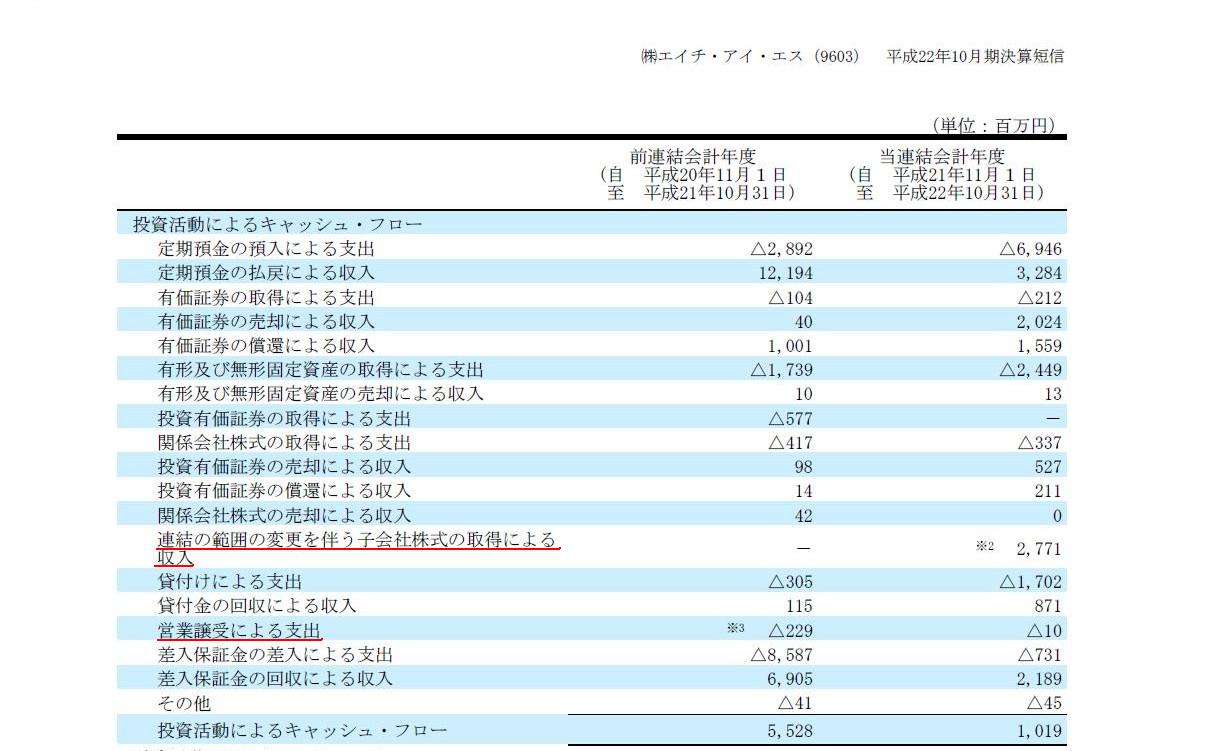
Task: Select the value 211
Action: 1048,491
